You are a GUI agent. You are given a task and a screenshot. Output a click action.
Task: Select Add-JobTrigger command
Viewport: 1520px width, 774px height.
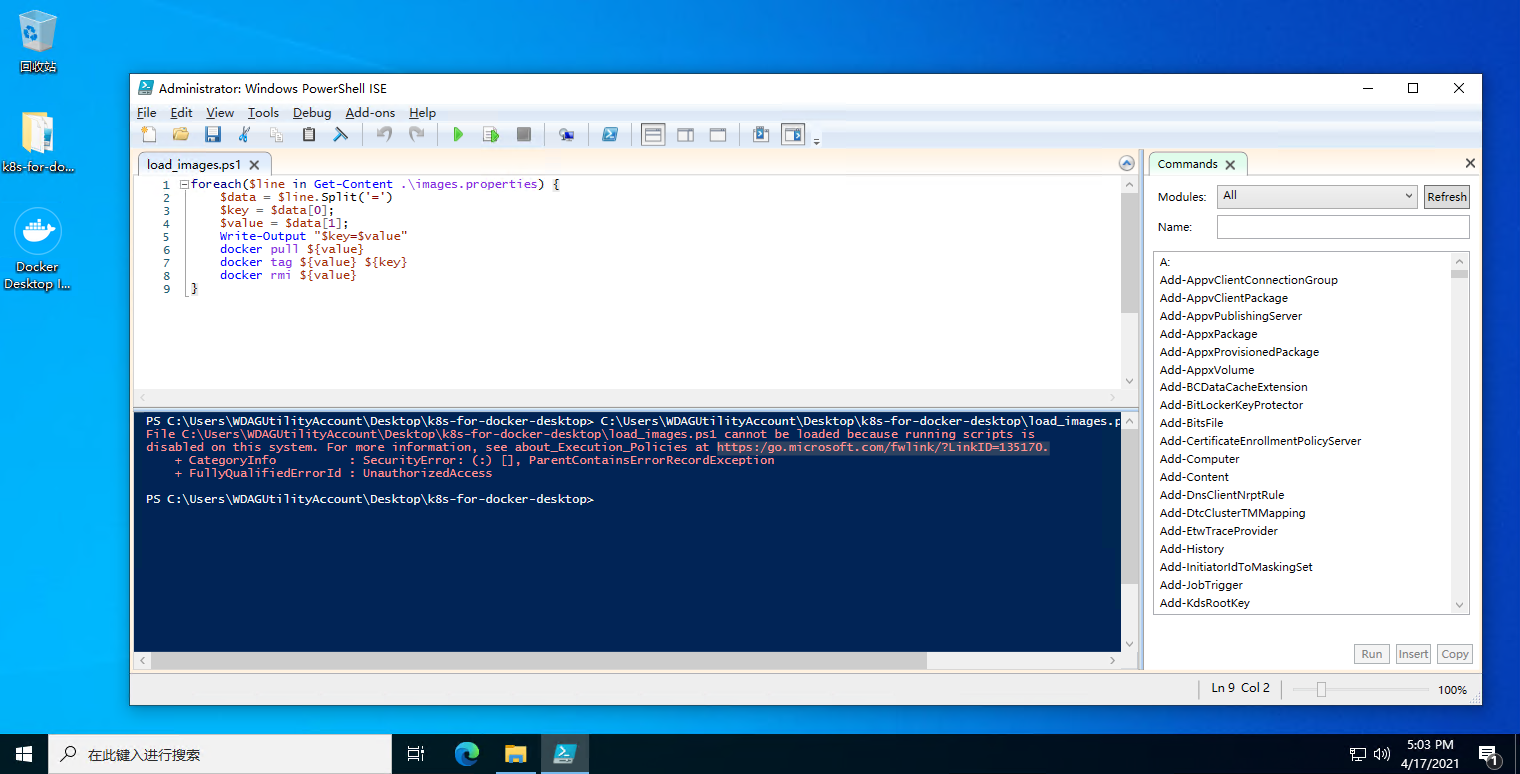[x=1201, y=585]
